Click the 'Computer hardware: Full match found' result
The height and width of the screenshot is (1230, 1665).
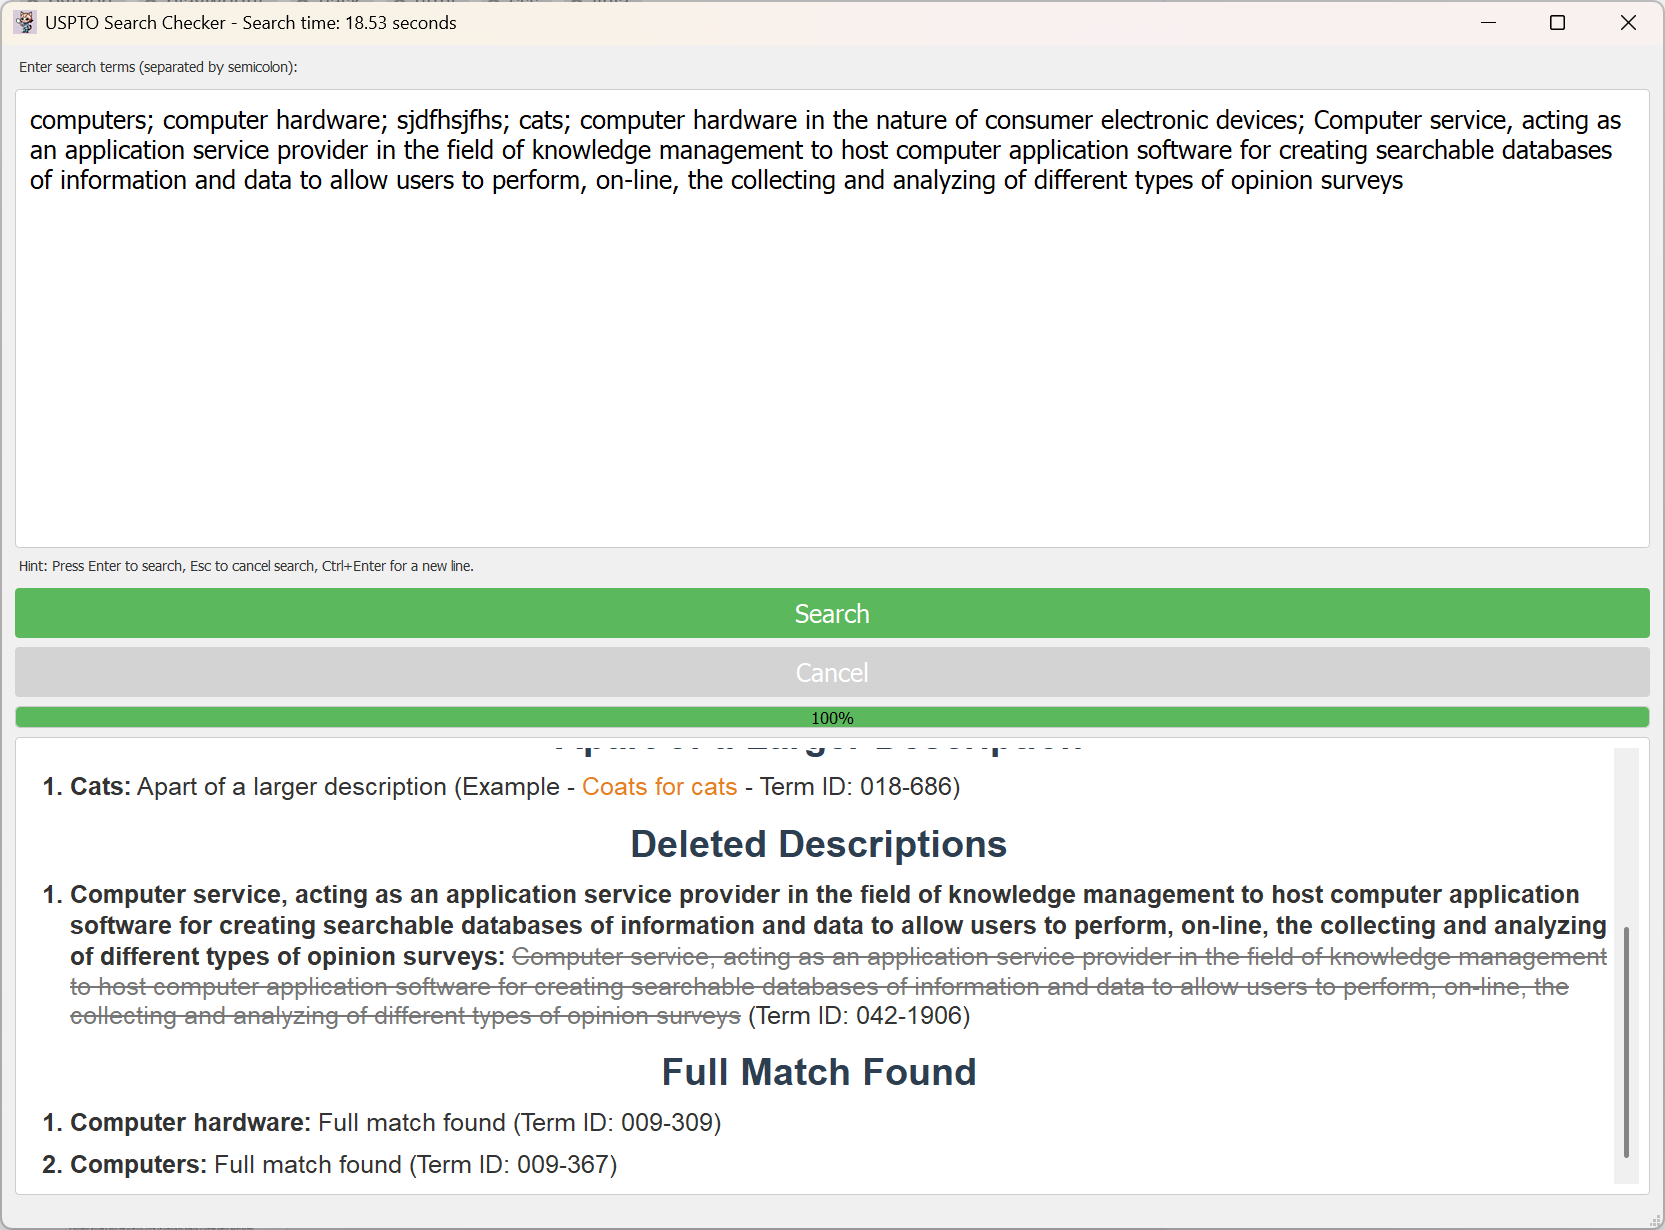click(x=395, y=1123)
